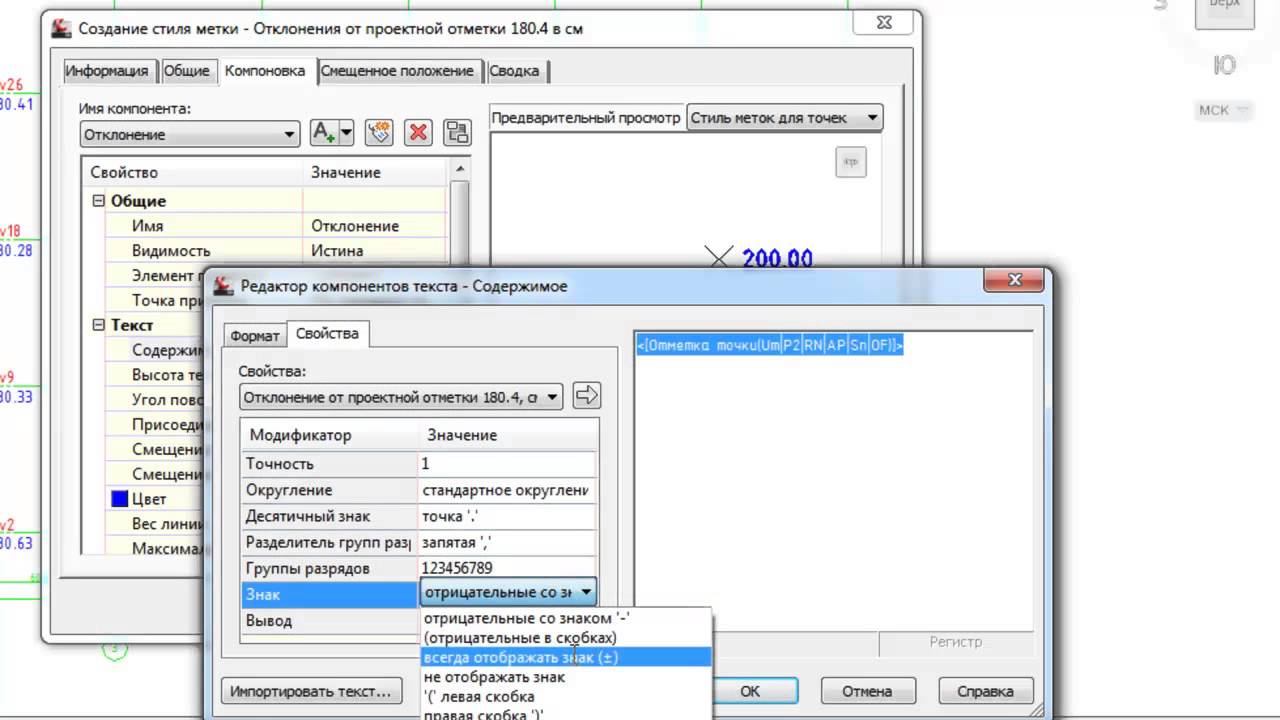1280x720 pixels.
Task: Click the highlighted text in the editor area
Action: pos(770,345)
